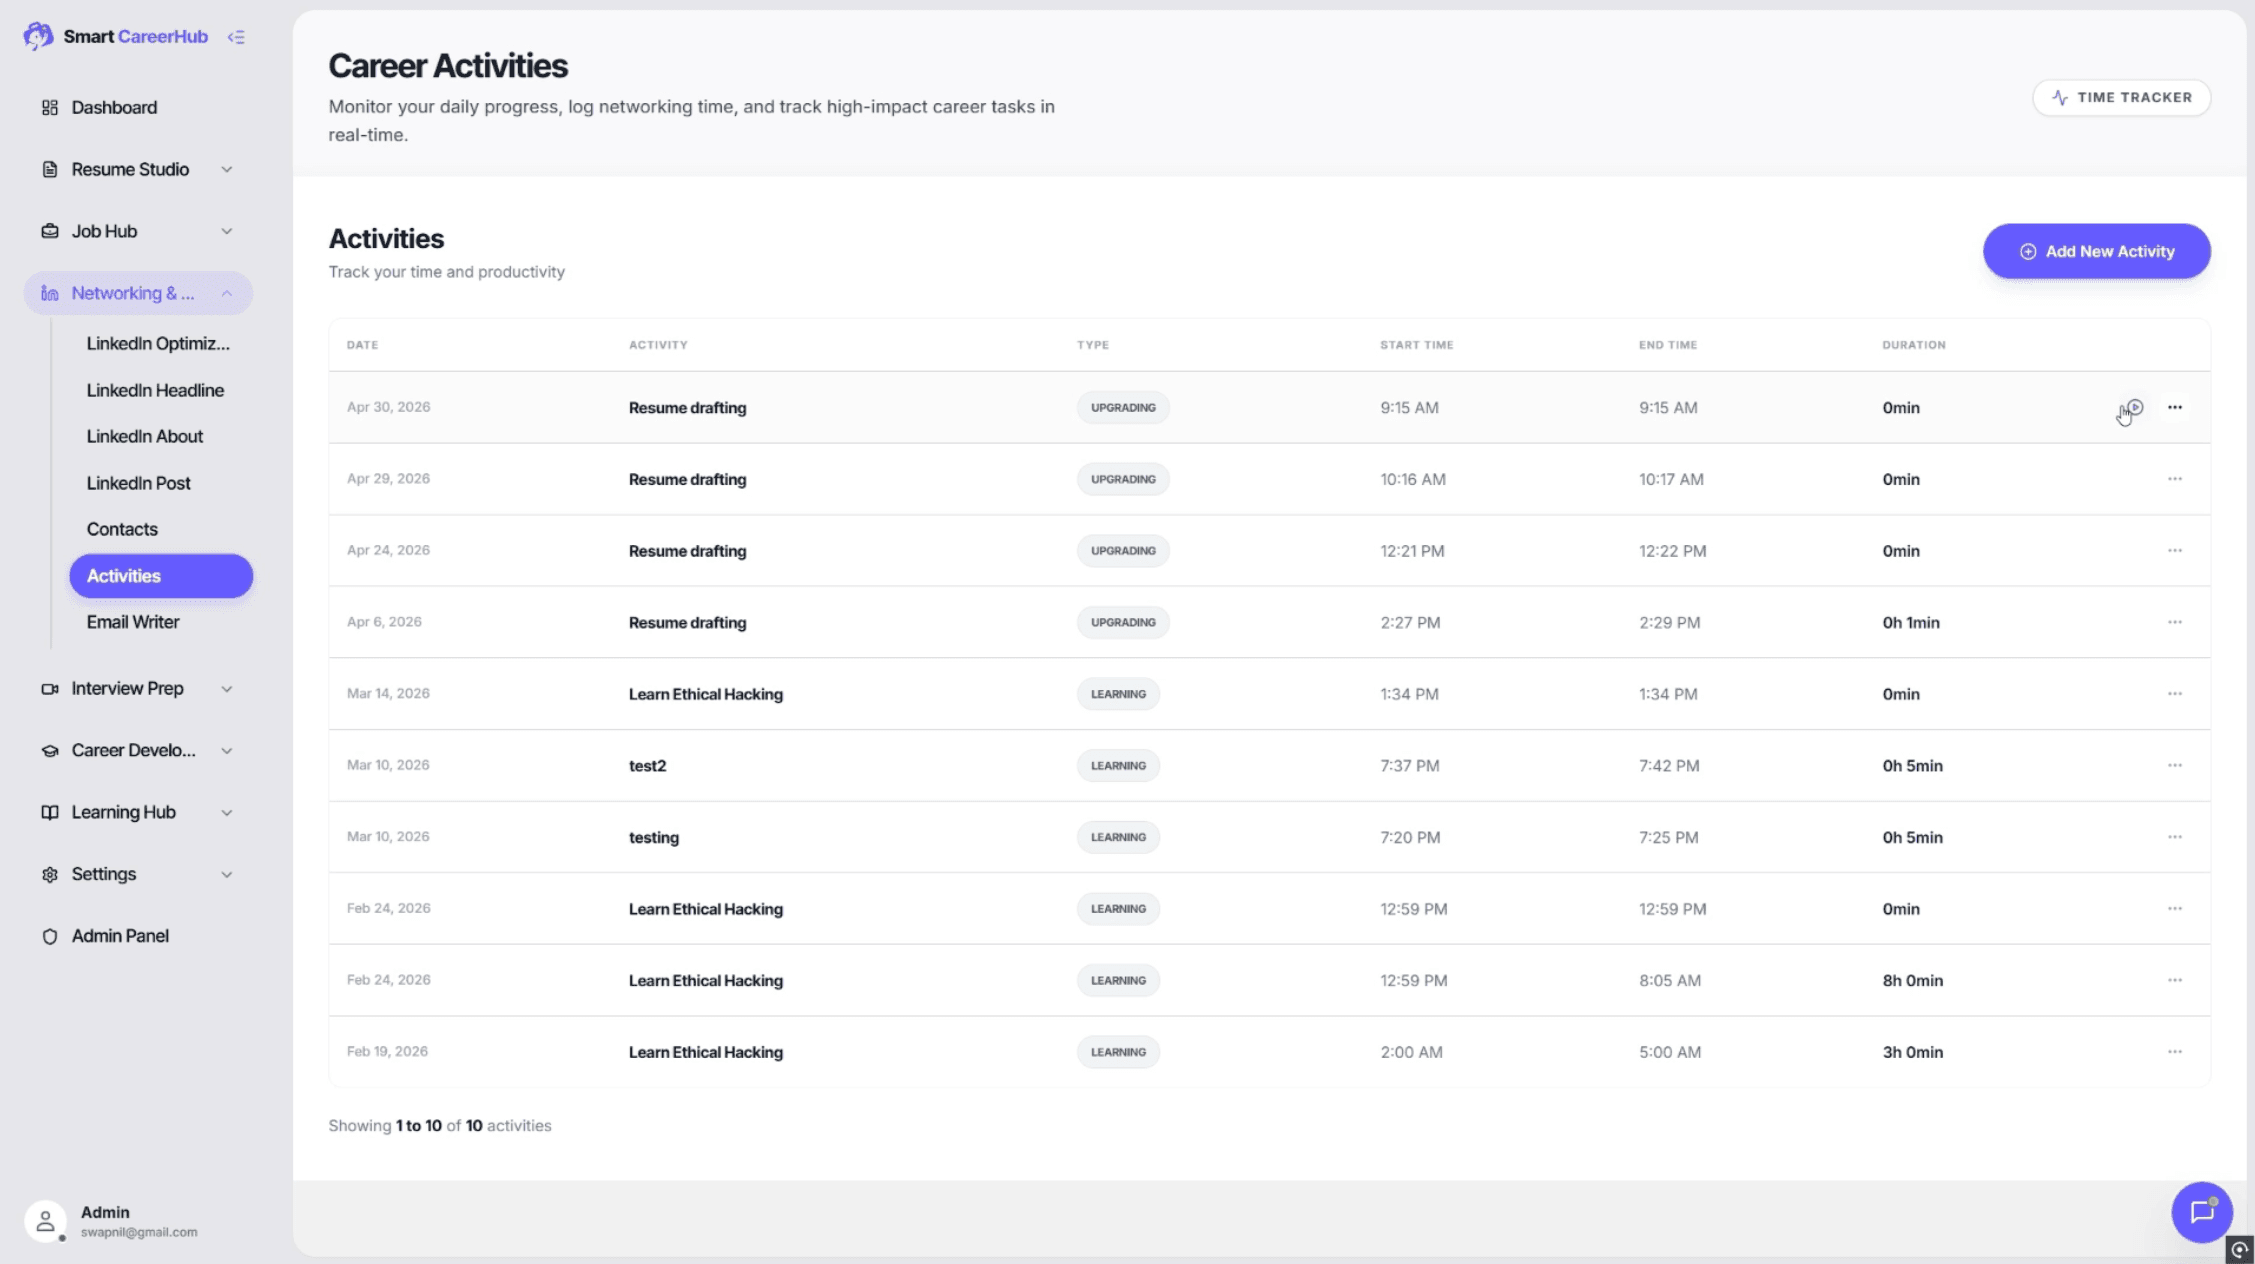Open more options for Apr 24 row
Image resolution: width=2255 pixels, height=1264 pixels.
[x=2174, y=551]
